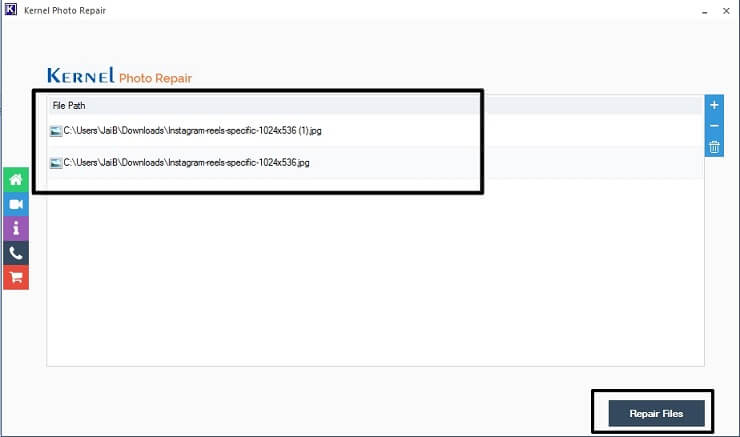Click the green Home sidebar icon
Screen dimensions: 740x437
16,180
